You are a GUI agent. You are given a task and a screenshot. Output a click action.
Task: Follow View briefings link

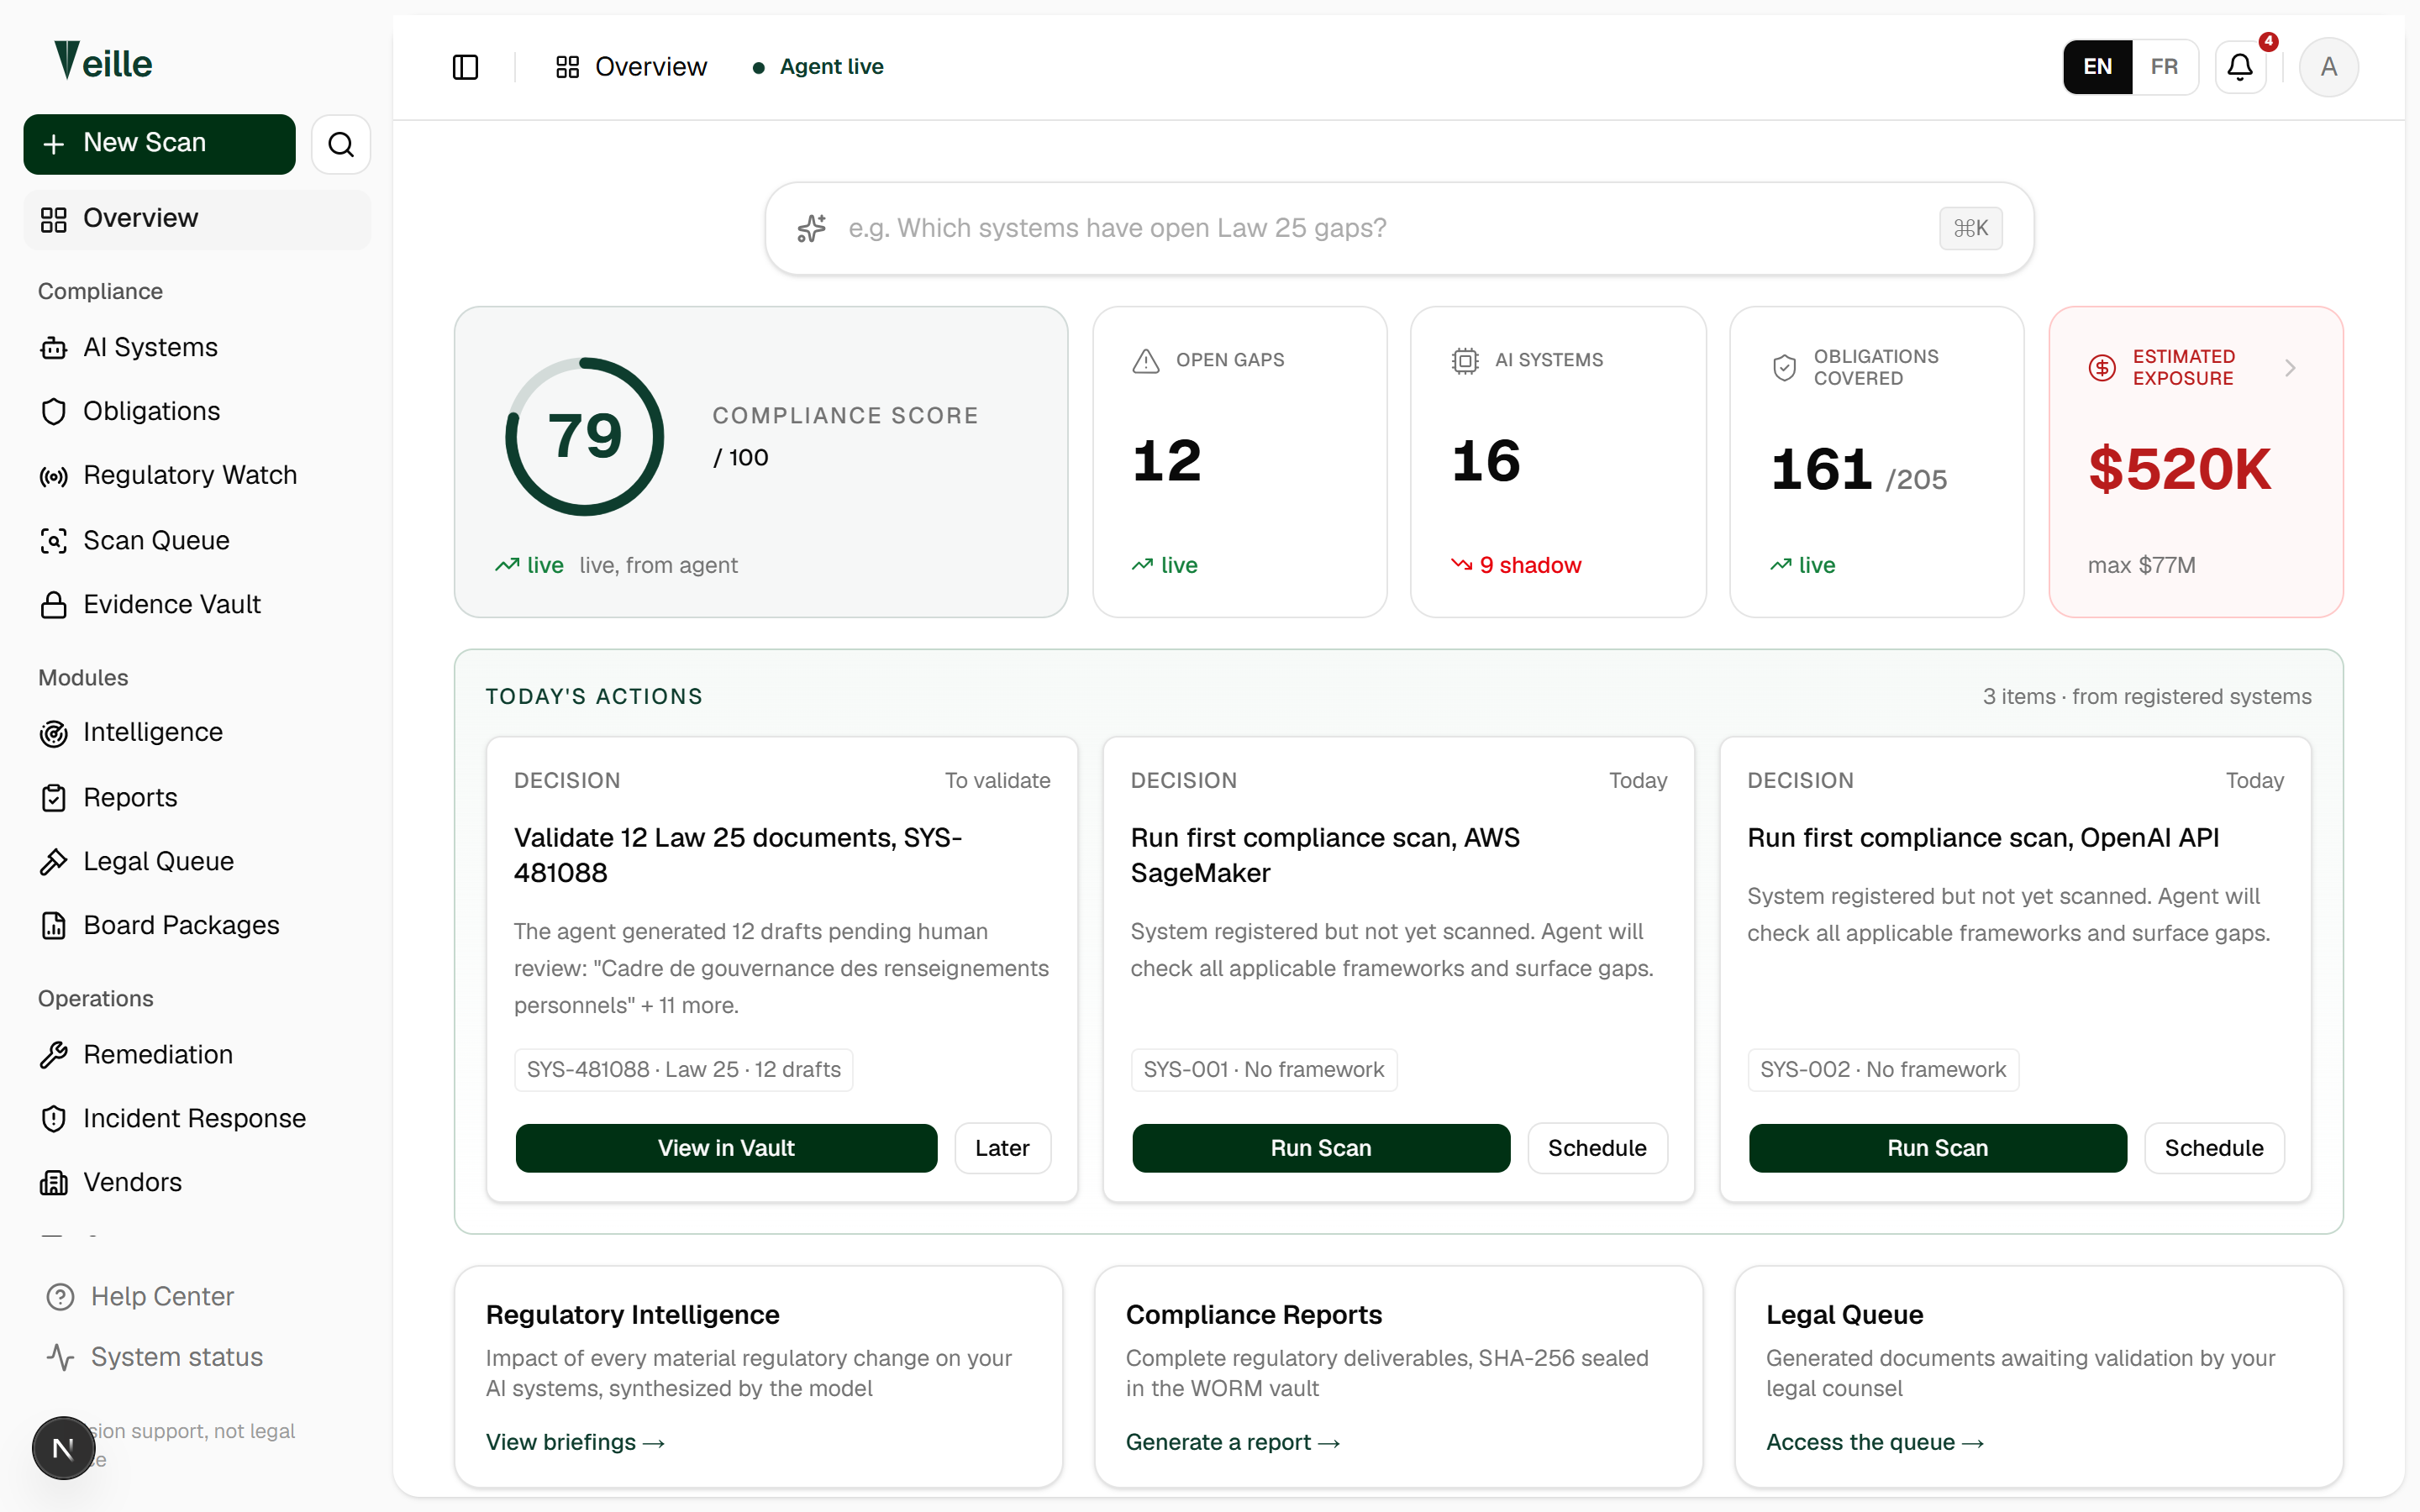[575, 1442]
